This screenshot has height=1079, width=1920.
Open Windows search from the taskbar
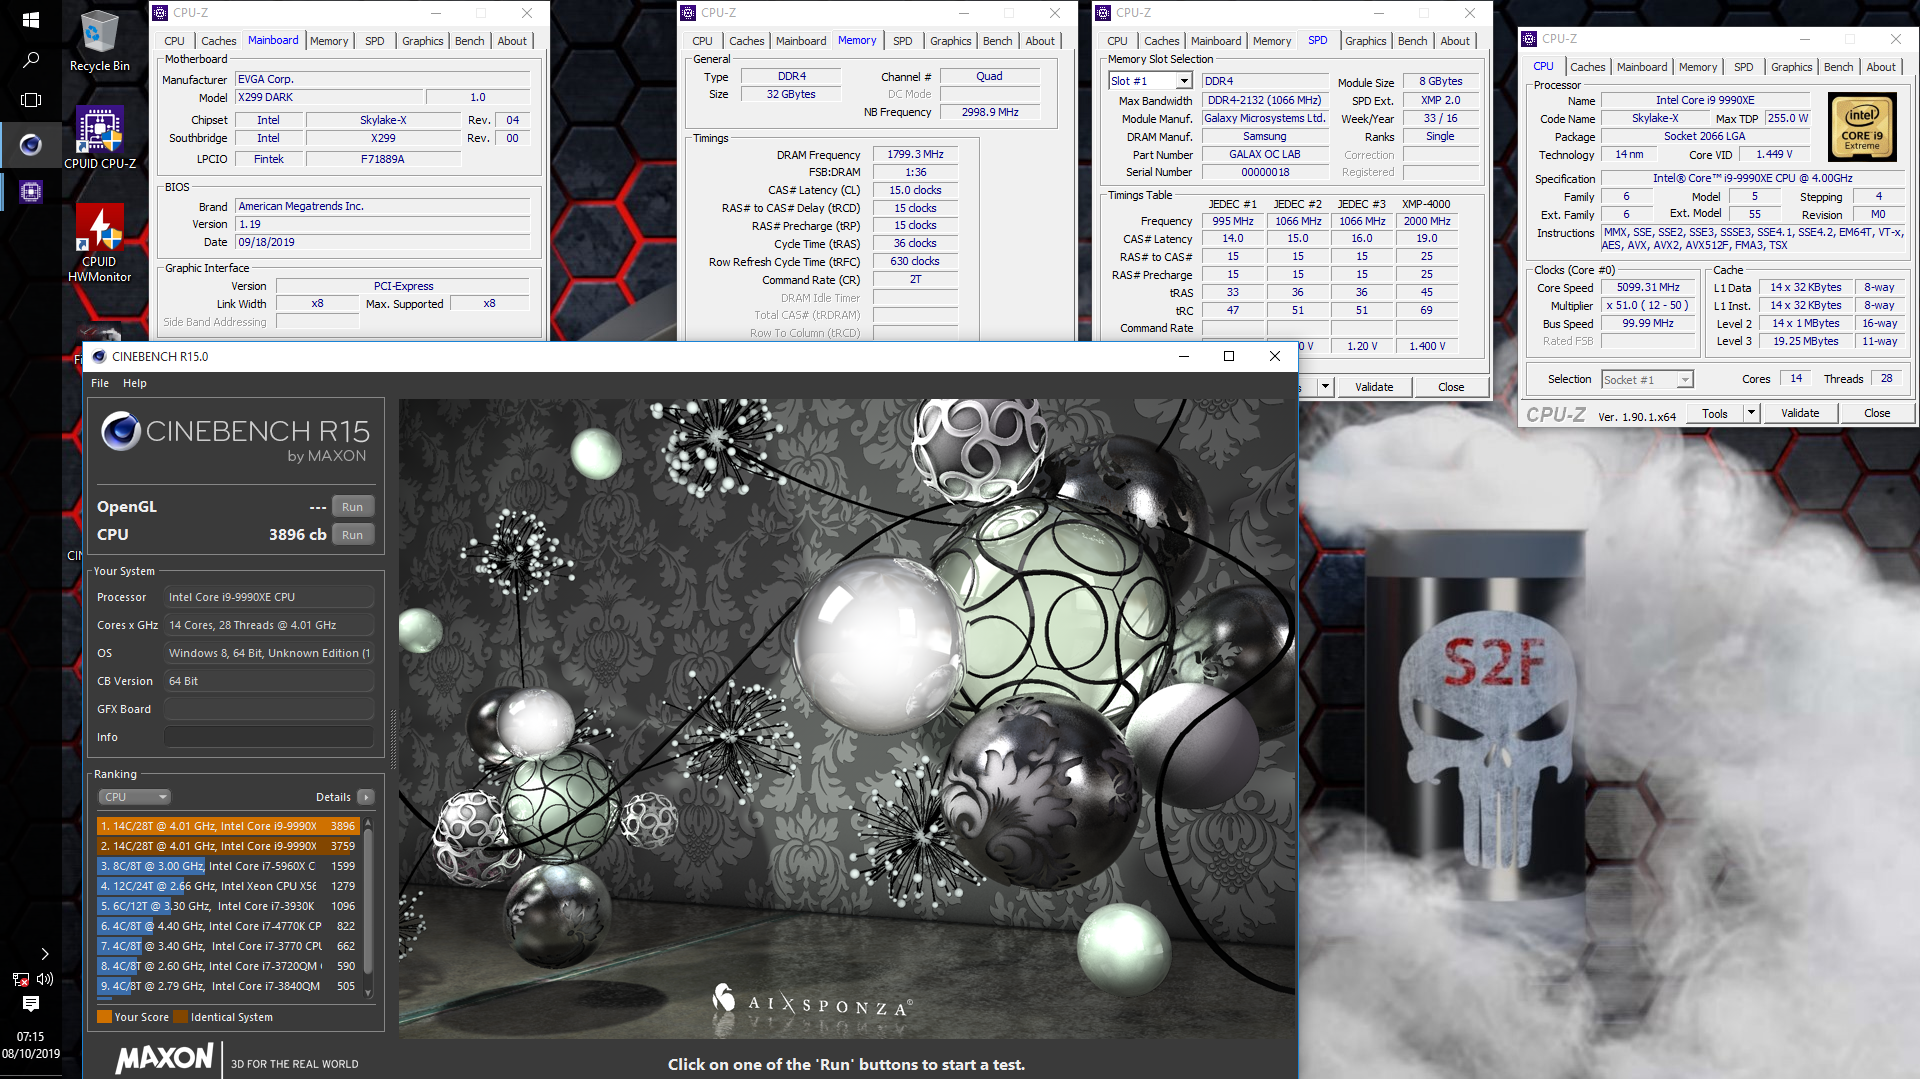click(x=31, y=60)
